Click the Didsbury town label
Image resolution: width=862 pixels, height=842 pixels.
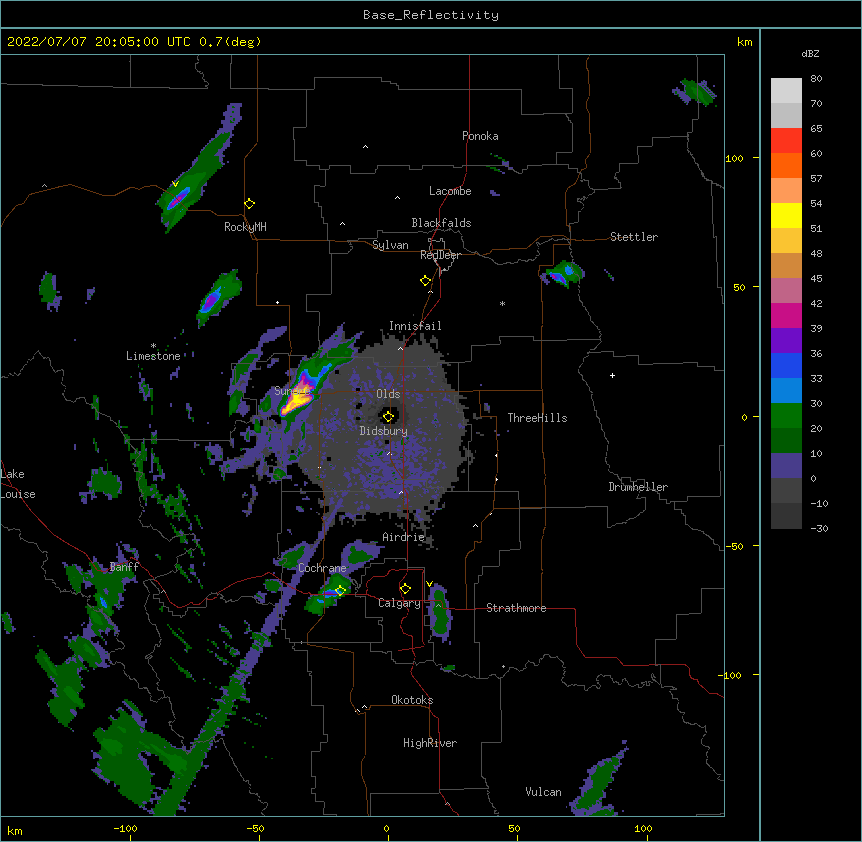(383, 431)
